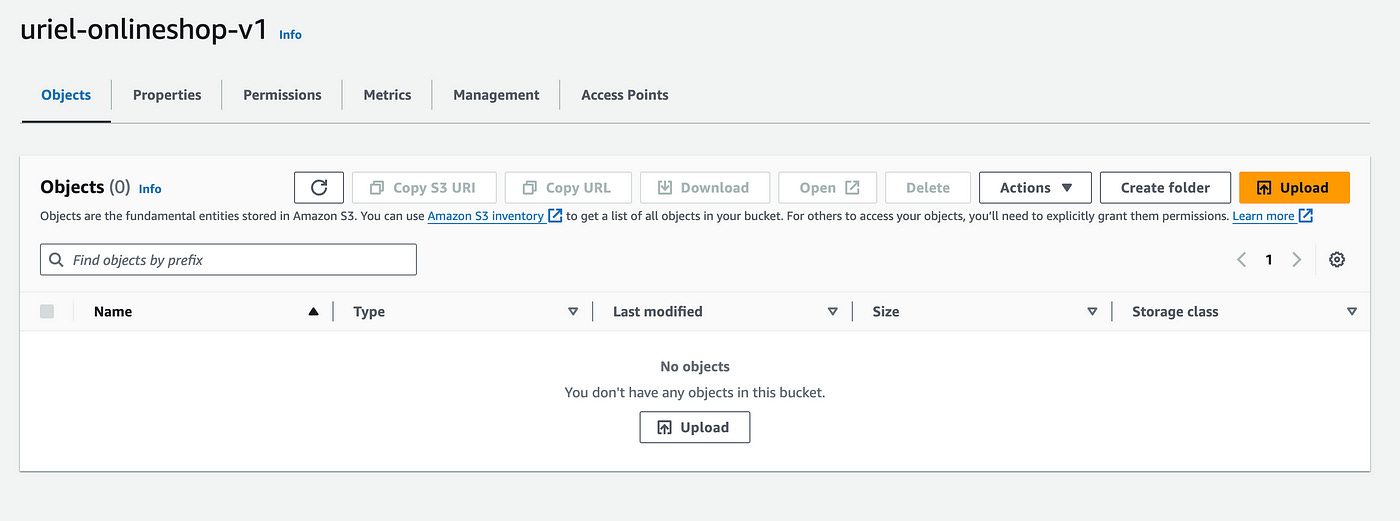
Task: Click the Type column header
Action: (369, 312)
